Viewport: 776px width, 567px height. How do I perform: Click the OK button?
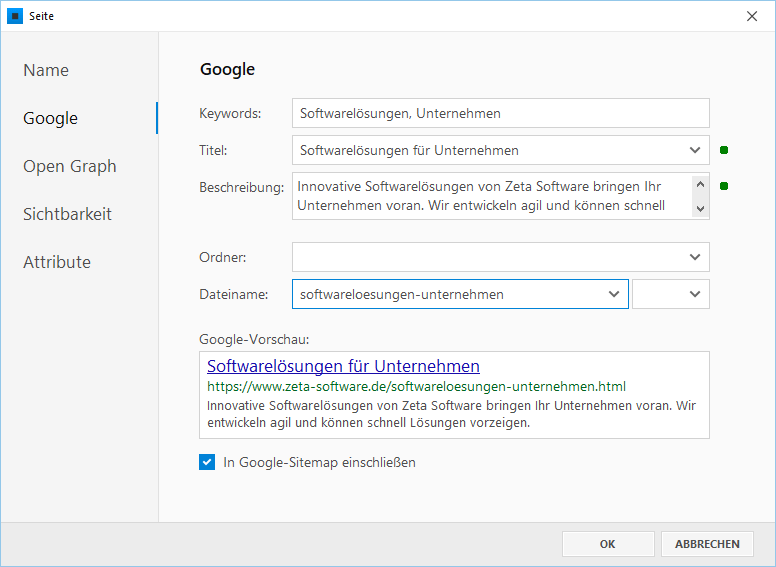tap(607, 544)
